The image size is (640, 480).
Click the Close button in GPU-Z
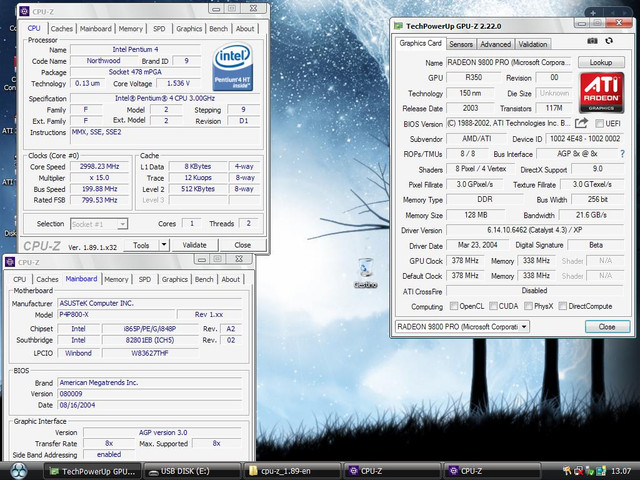pyautogui.click(x=607, y=327)
